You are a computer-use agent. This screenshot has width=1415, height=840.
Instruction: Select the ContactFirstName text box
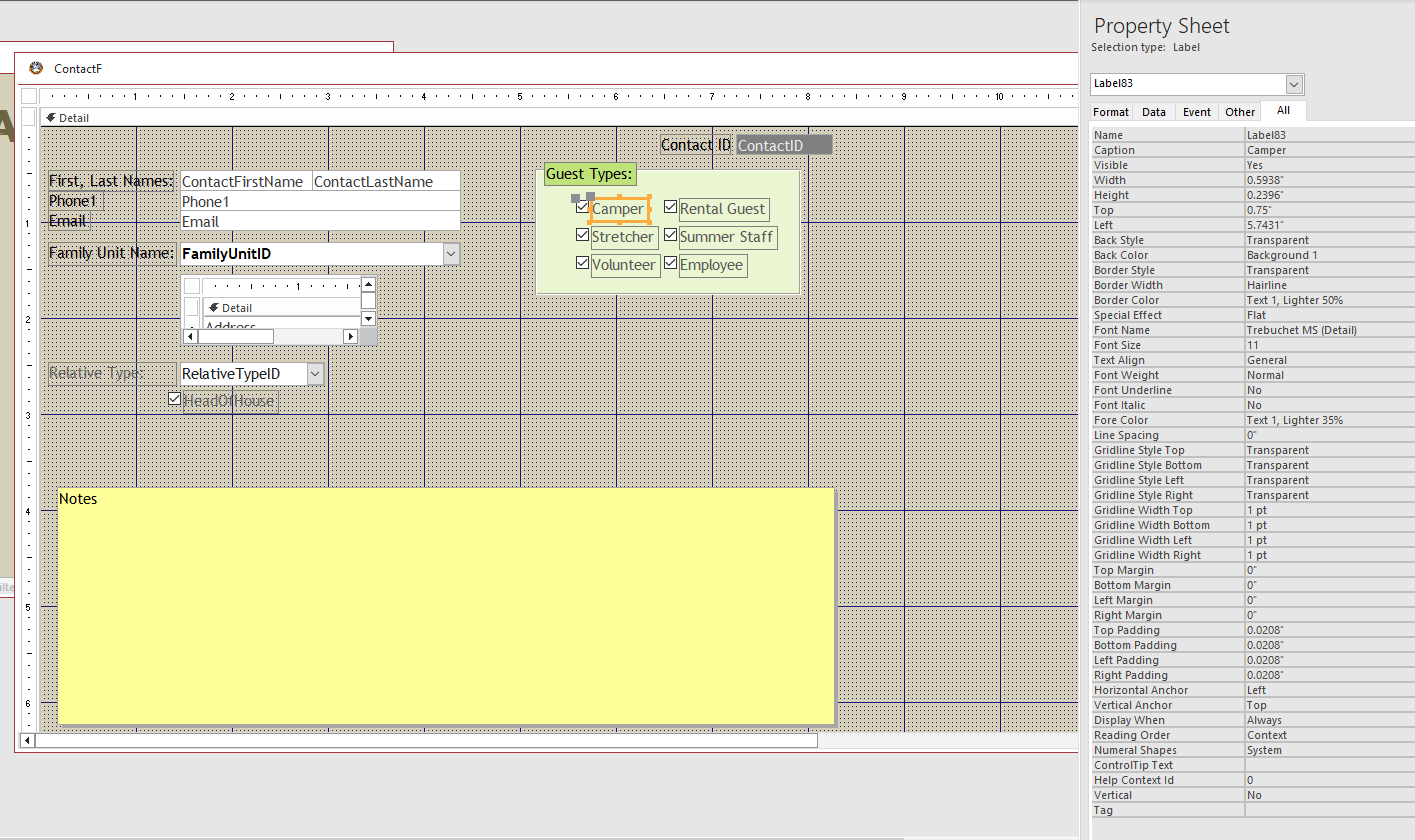tap(246, 181)
